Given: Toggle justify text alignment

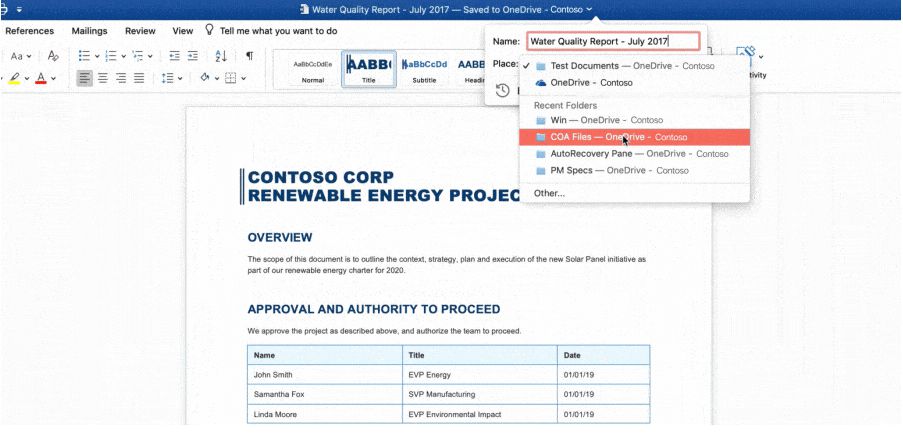Looking at the screenshot, I should (x=139, y=78).
